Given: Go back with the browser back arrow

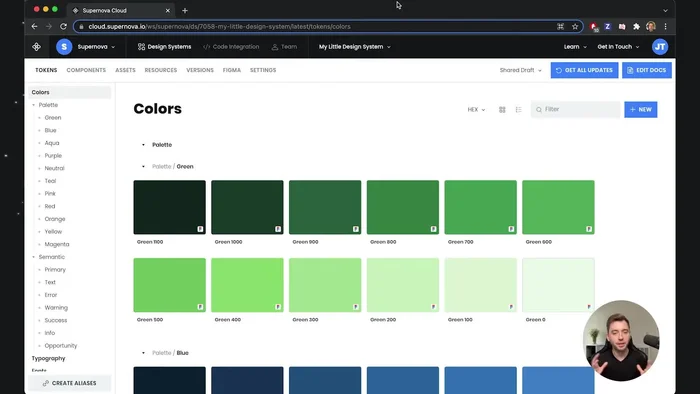Looking at the screenshot, I should (x=34, y=26).
